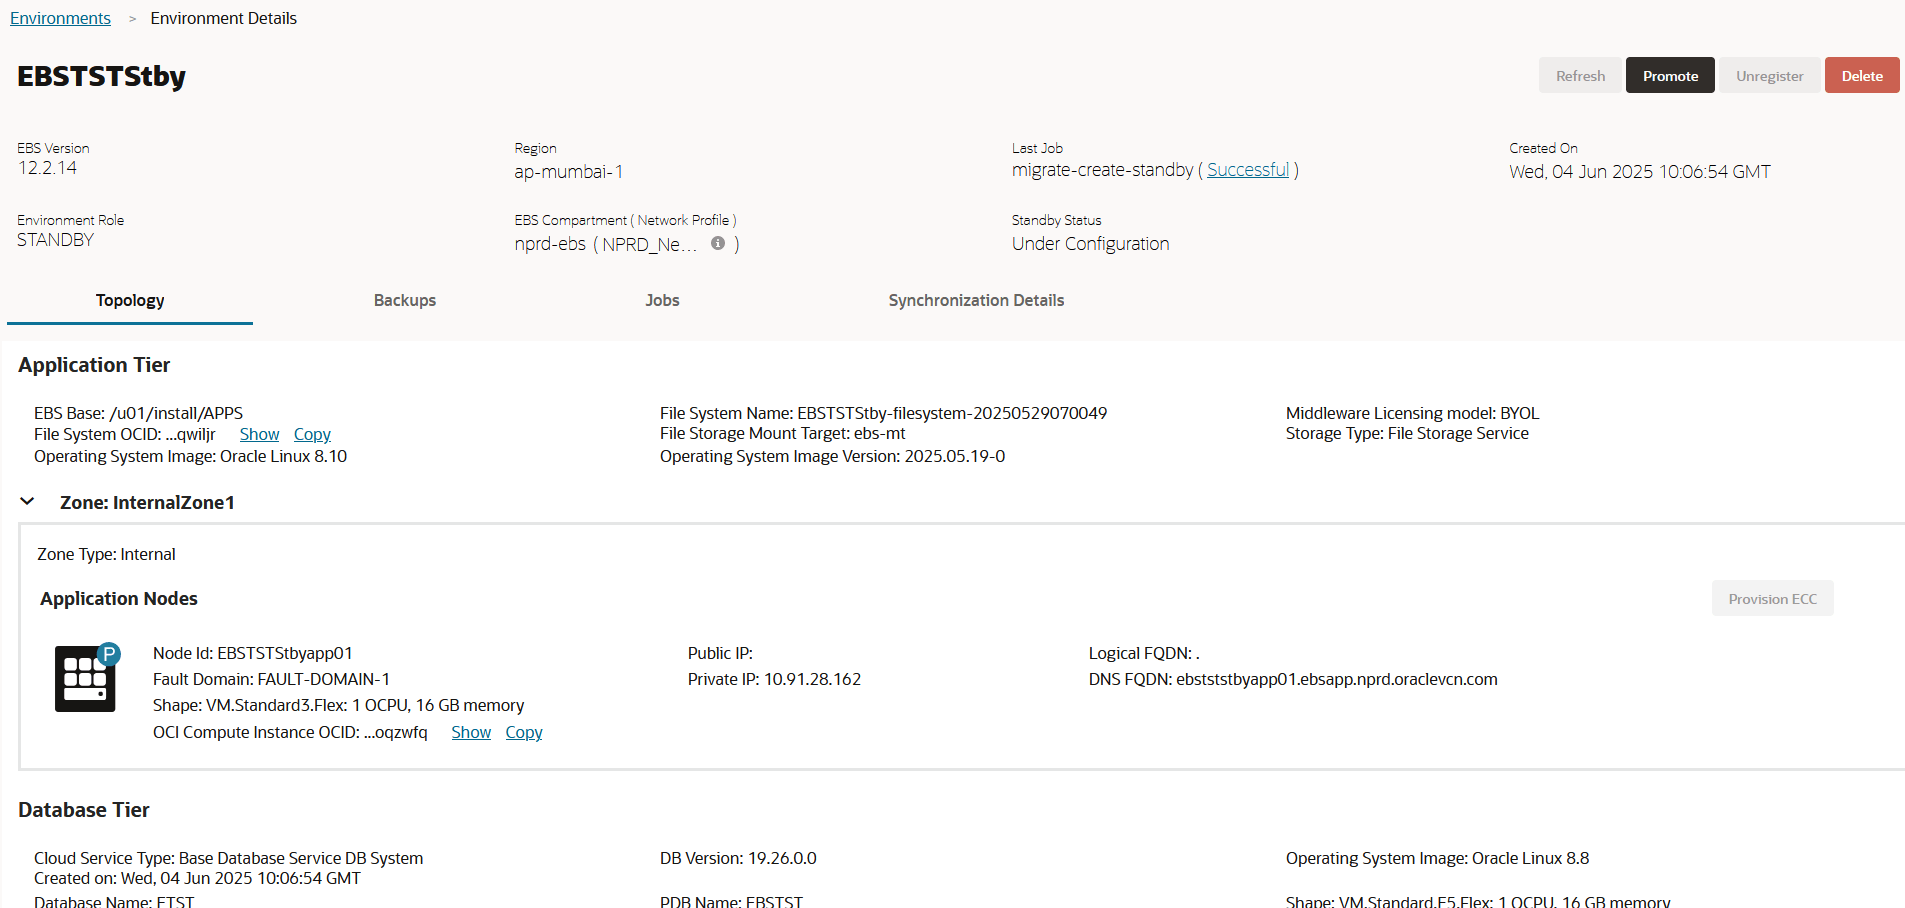Click Operating System Image Oracle Linux 8.8
The image size is (1905, 908).
[x=1437, y=858]
